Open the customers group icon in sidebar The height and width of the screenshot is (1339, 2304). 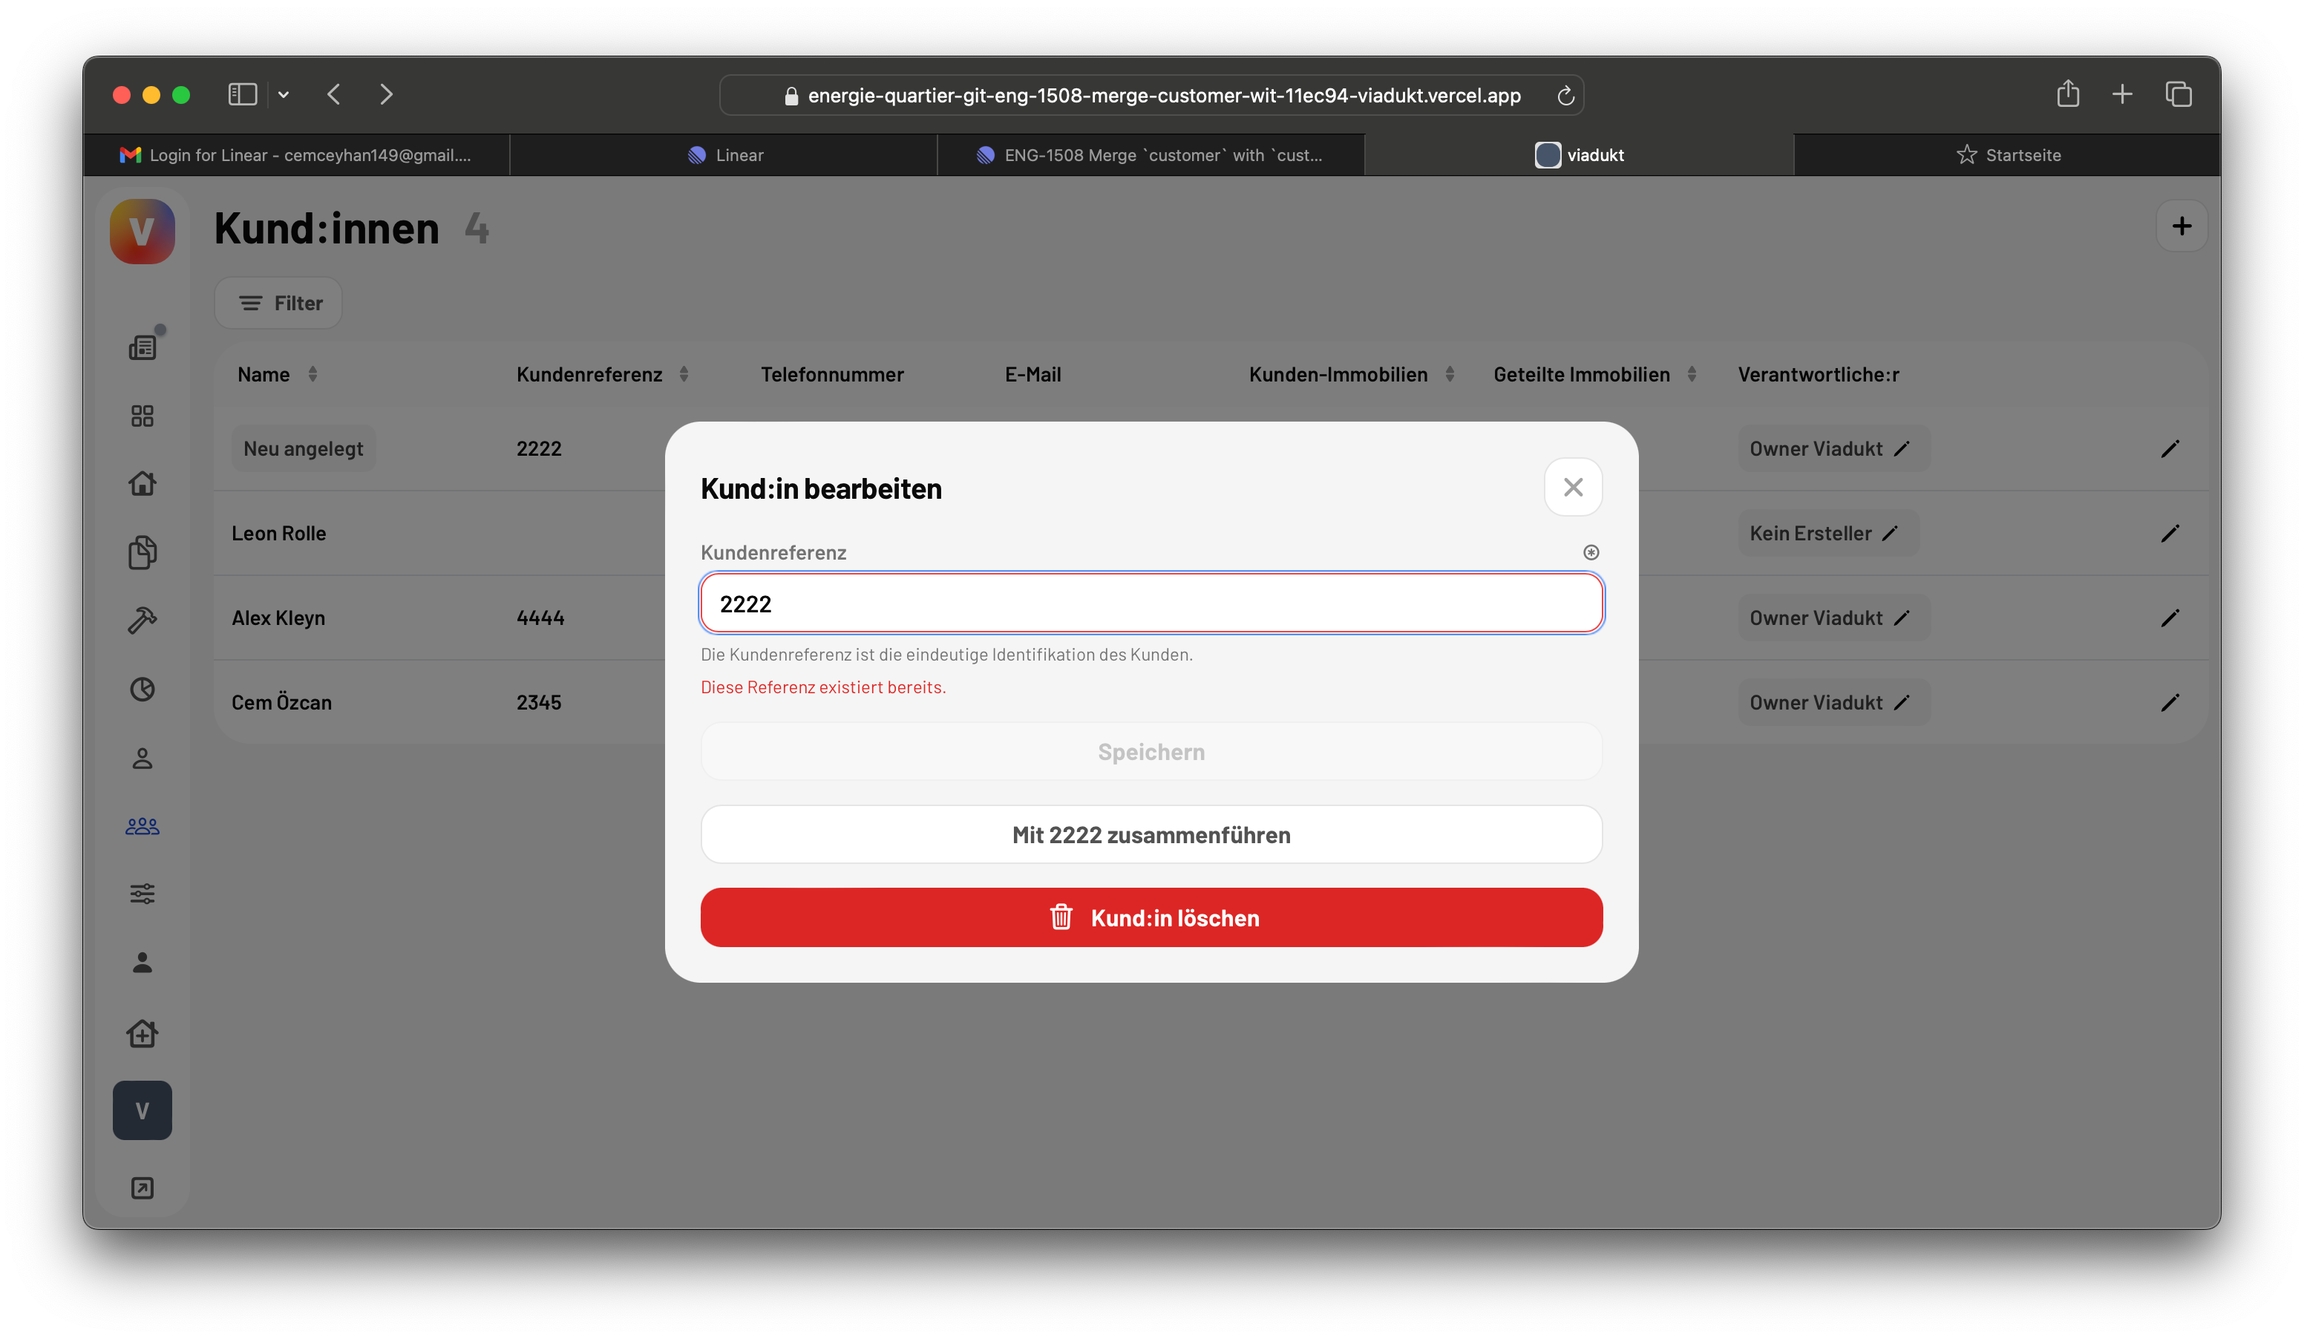pos(142,826)
